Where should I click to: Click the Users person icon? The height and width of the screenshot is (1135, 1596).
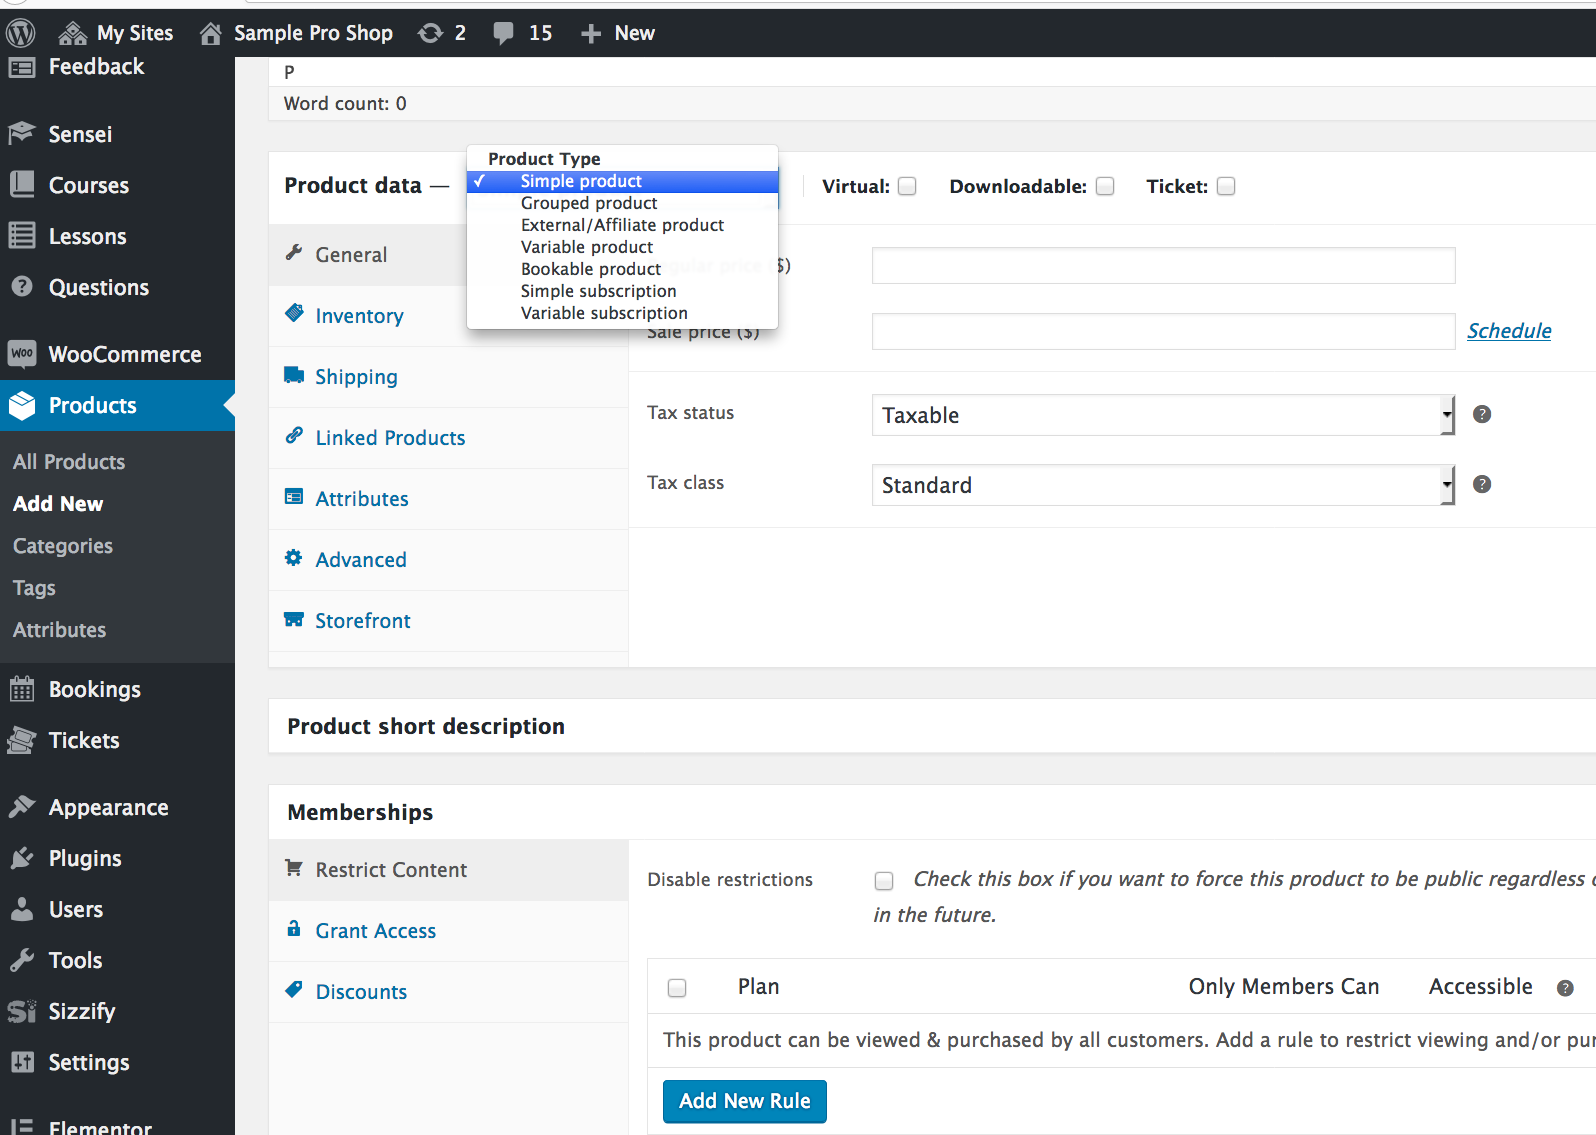click(22, 909)
